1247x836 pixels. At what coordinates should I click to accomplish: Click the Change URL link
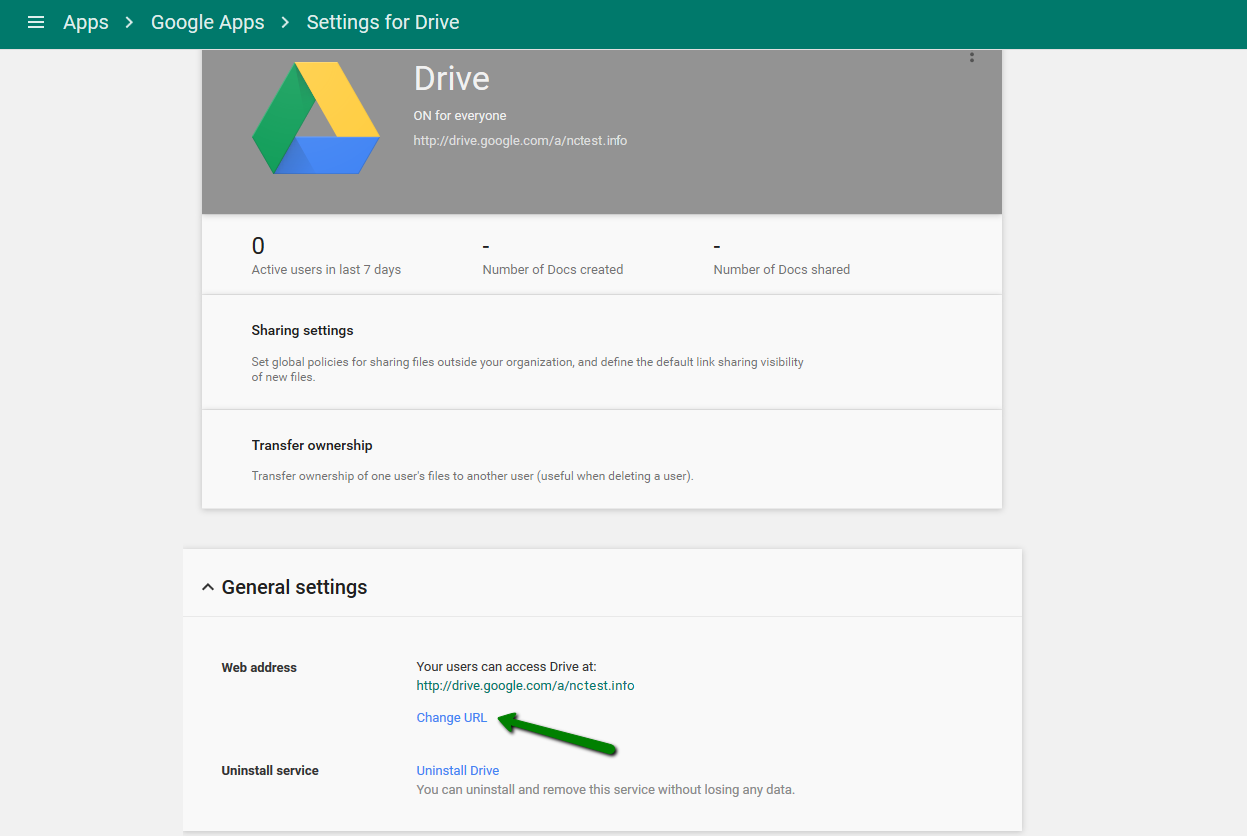coord(452,718)
